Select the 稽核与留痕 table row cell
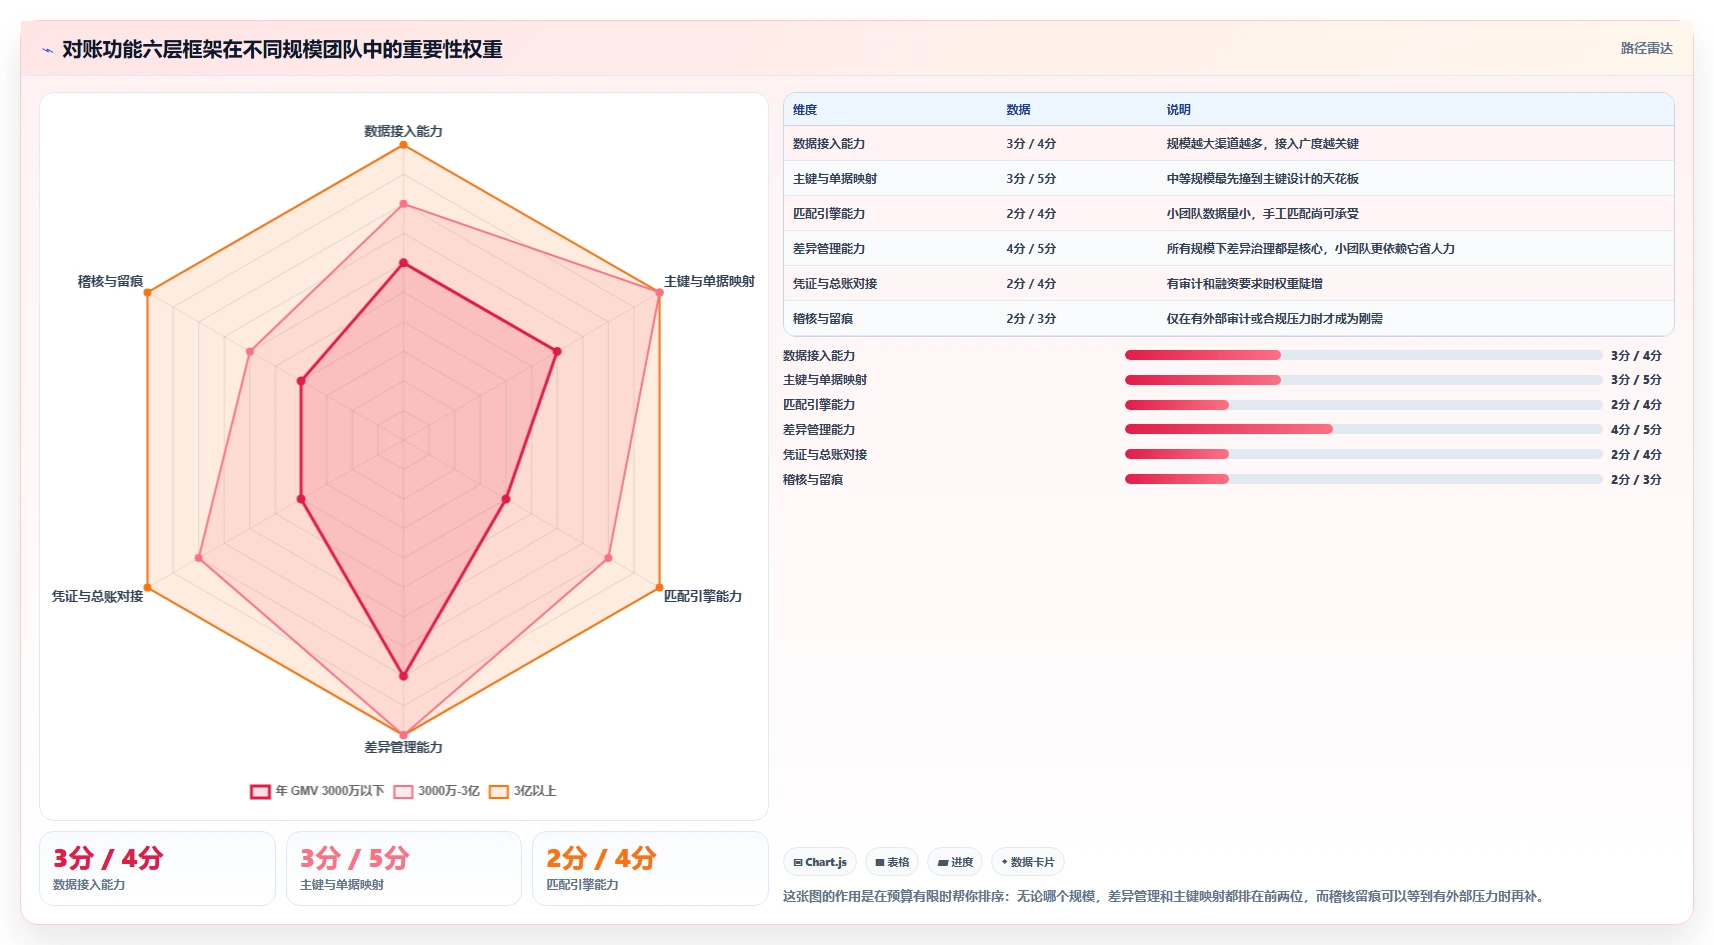 tap(823, 319)
